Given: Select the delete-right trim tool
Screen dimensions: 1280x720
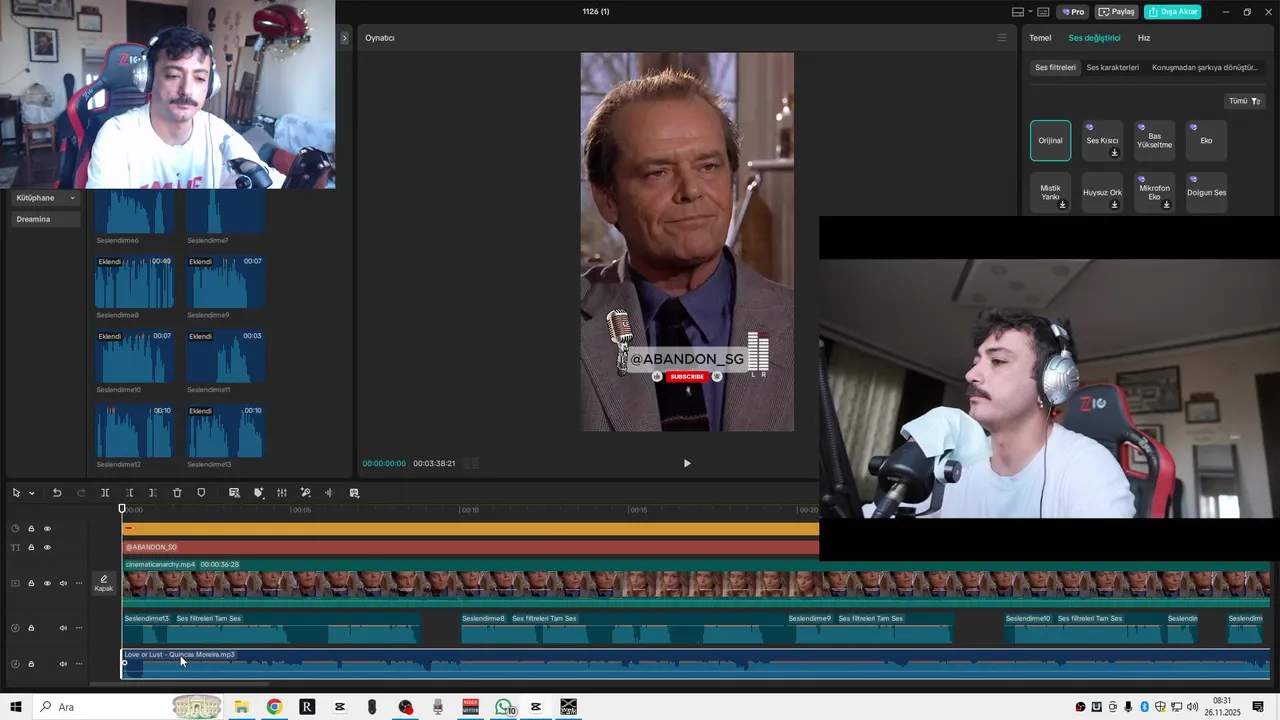Looking at the screenshot, I should (x=152, y=493).
